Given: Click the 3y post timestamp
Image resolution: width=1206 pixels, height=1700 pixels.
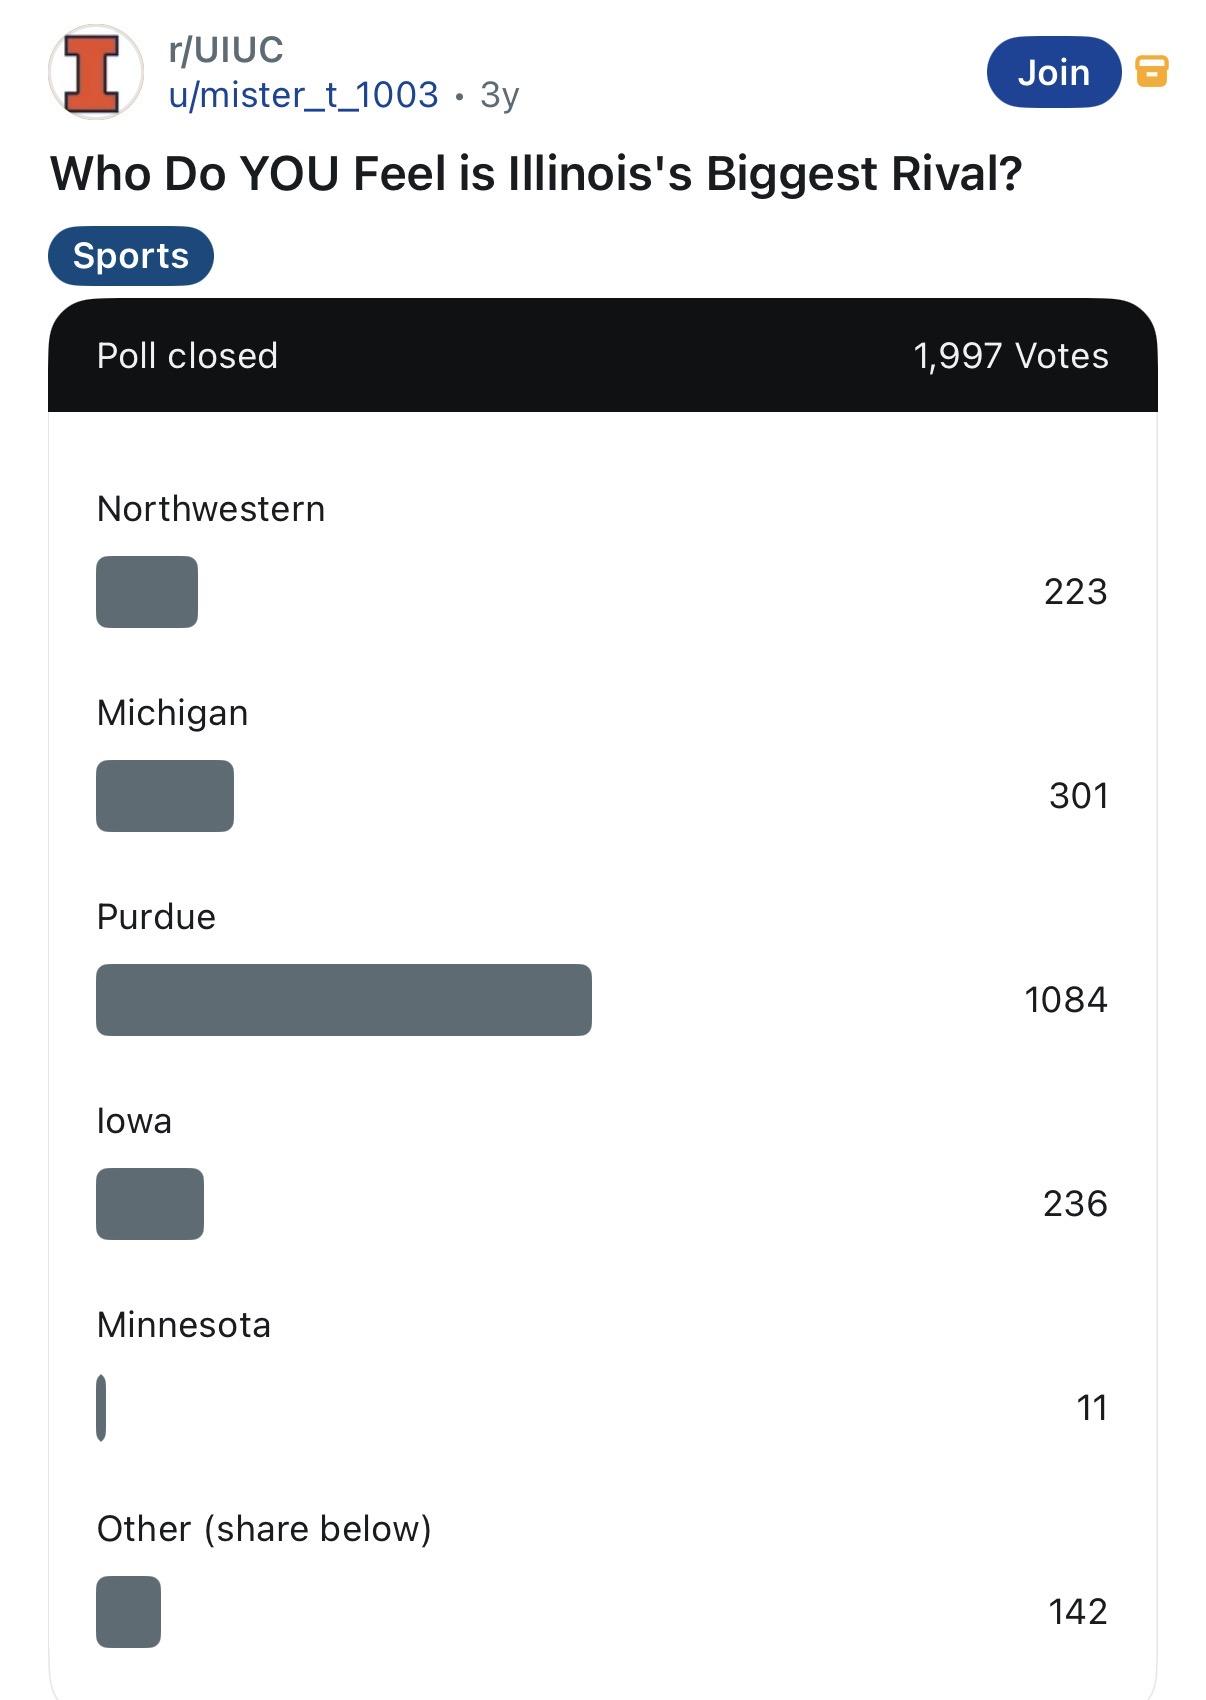Looking at the screenshot, I should (x=499, y=95).
